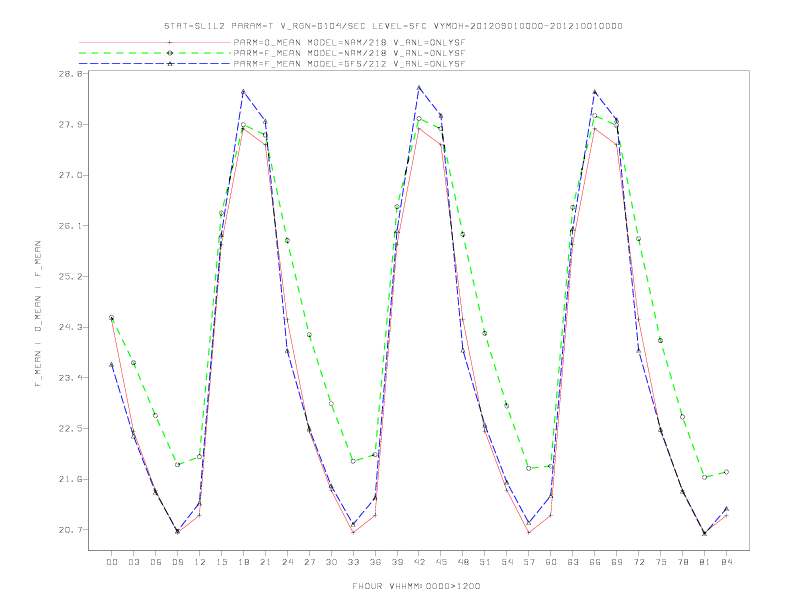
Task: Click the blue triangle peak marker above hour 42
Action: tap(419, 87)
